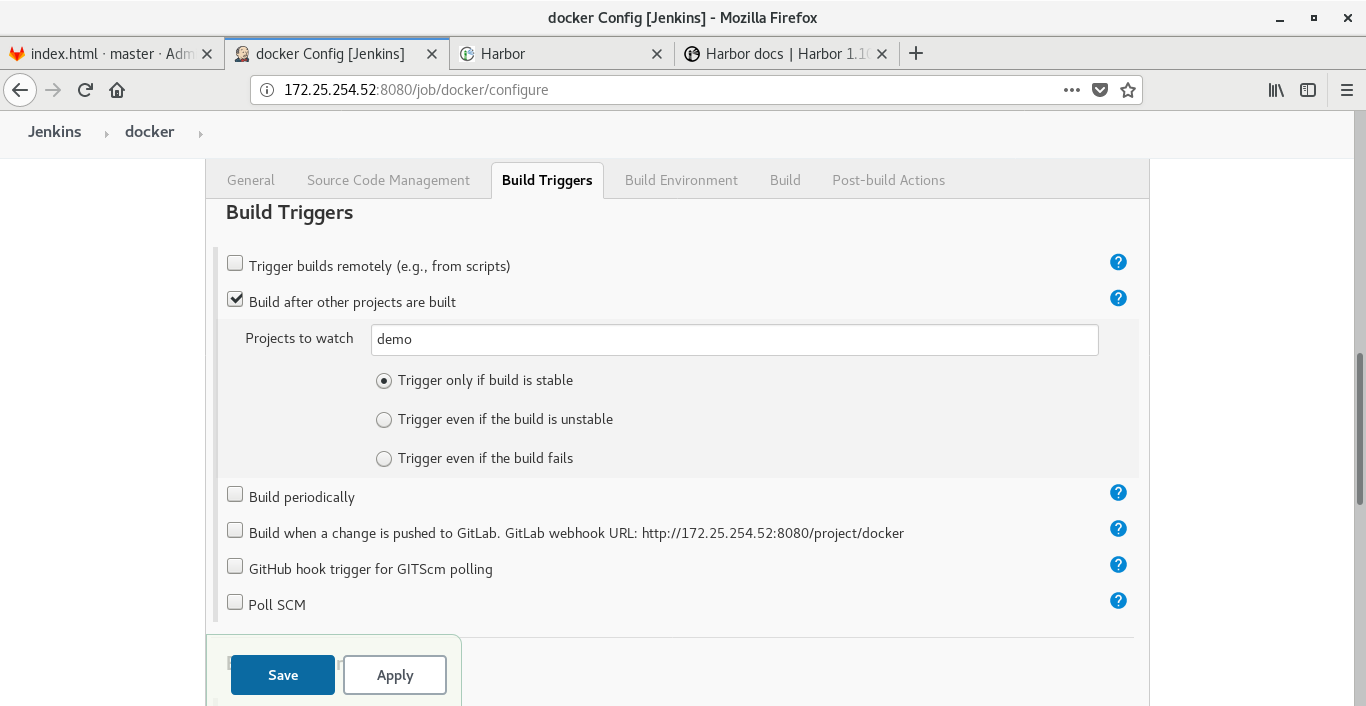Open Firefox hamburger menu
Viewport: 1366px width, 706px height.
point(1346,90)
